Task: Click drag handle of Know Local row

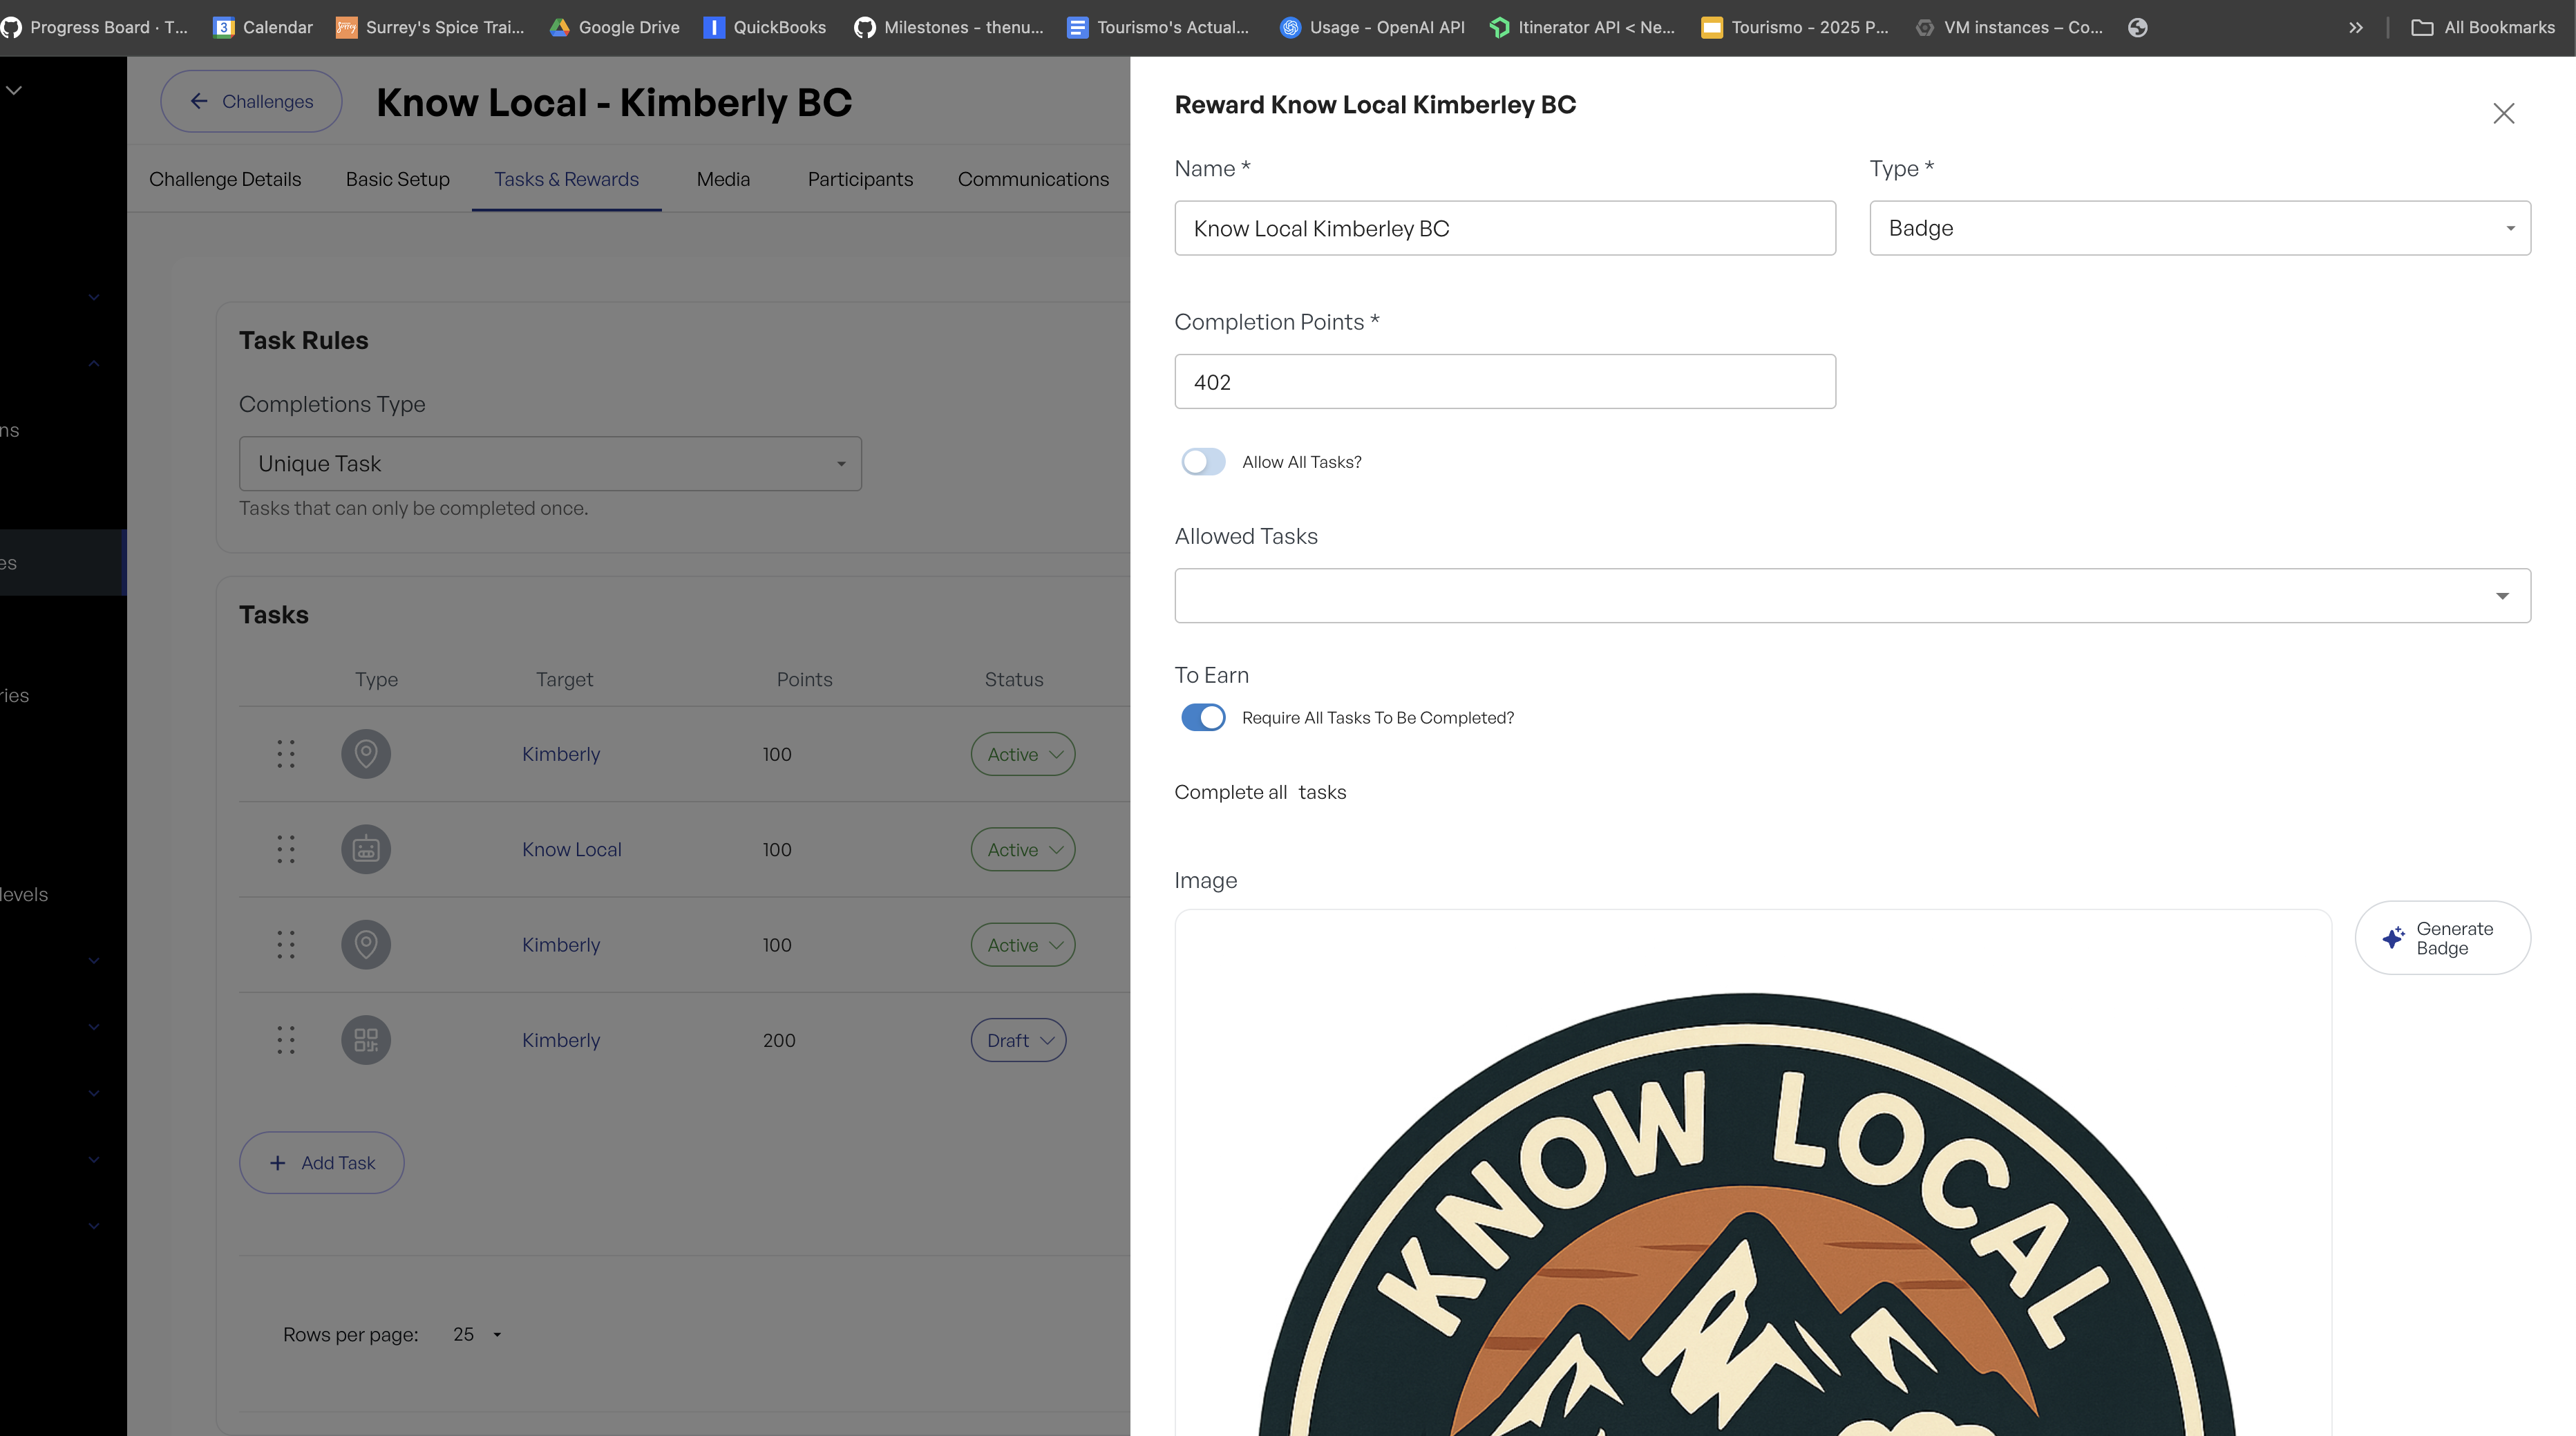Action: point(286,849)
